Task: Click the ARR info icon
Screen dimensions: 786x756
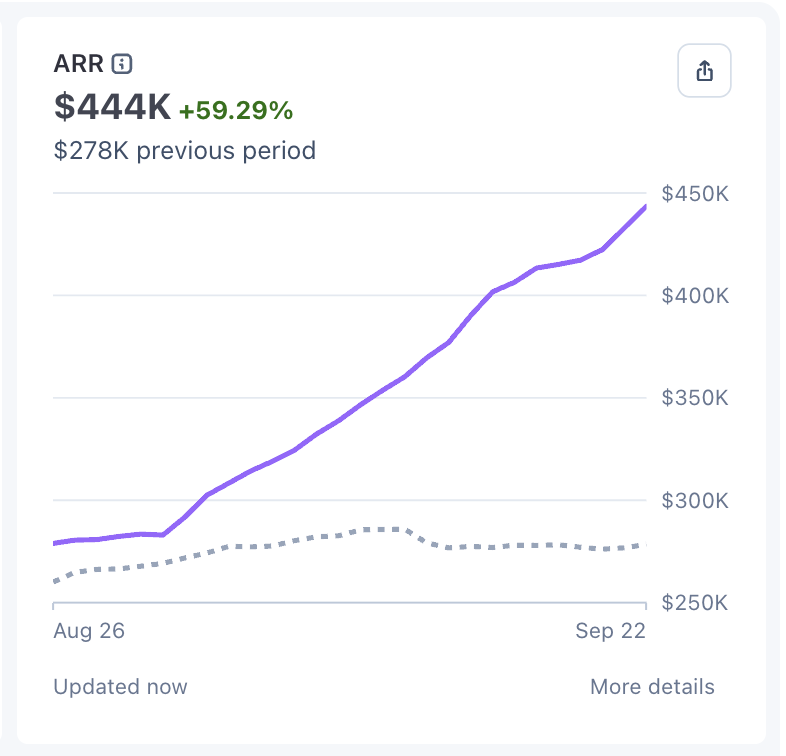Action: coord(122,64)
